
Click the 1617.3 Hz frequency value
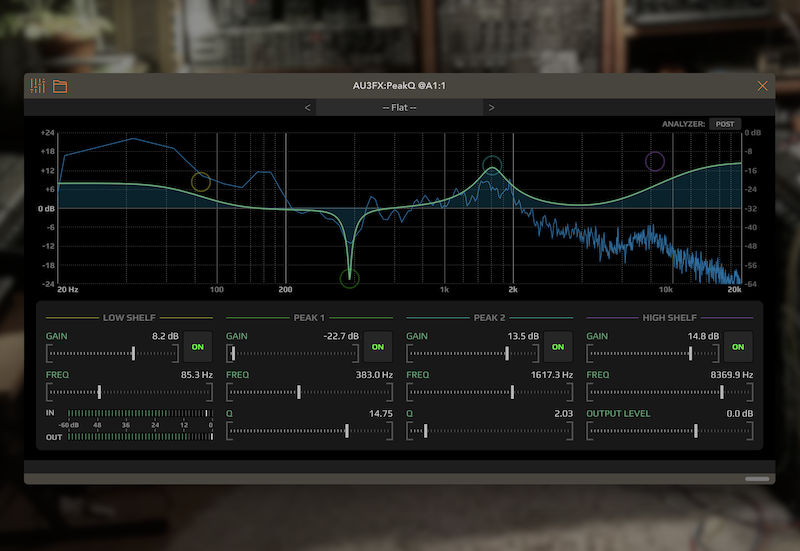point(552,375)
